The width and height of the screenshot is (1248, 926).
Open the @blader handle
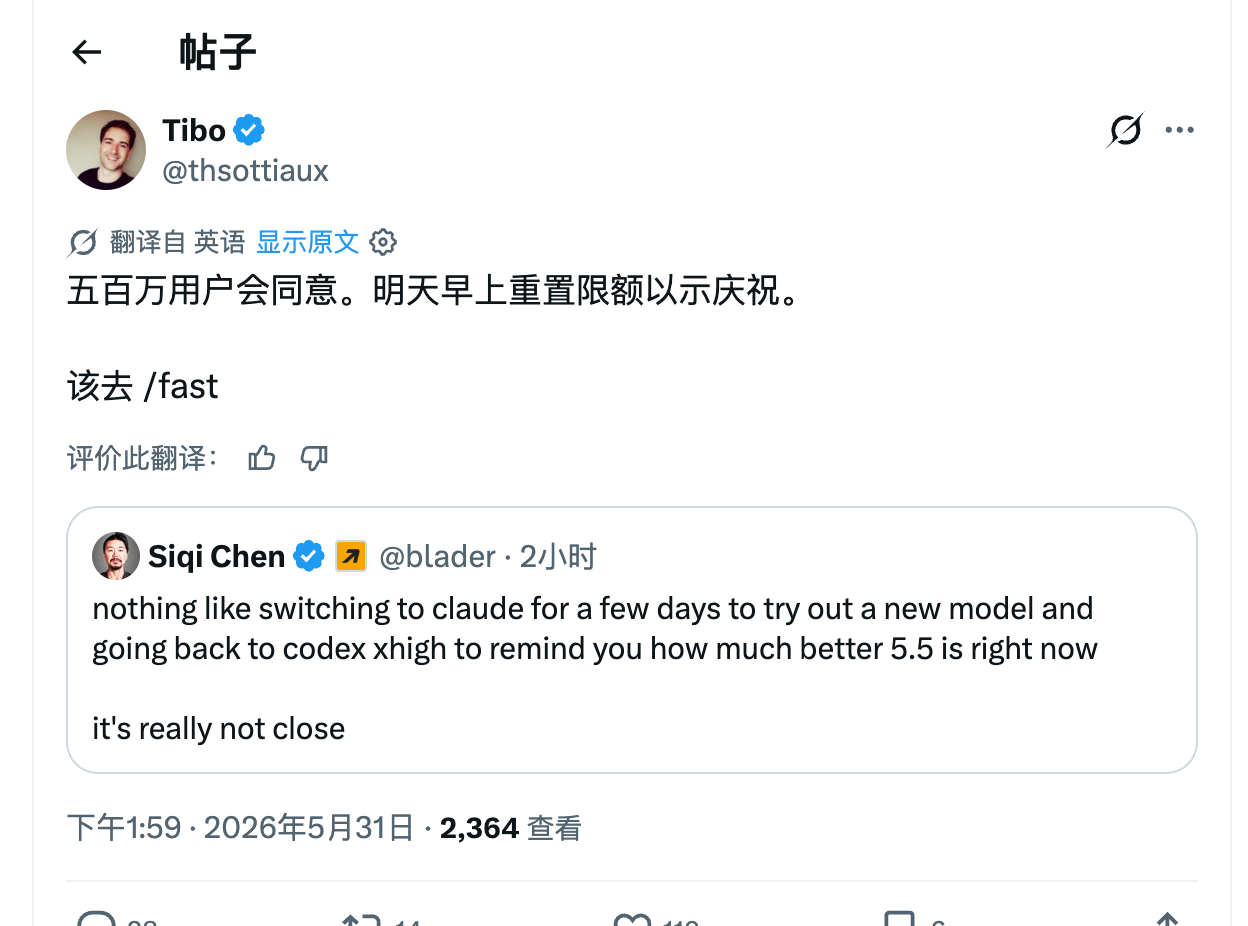437,556
